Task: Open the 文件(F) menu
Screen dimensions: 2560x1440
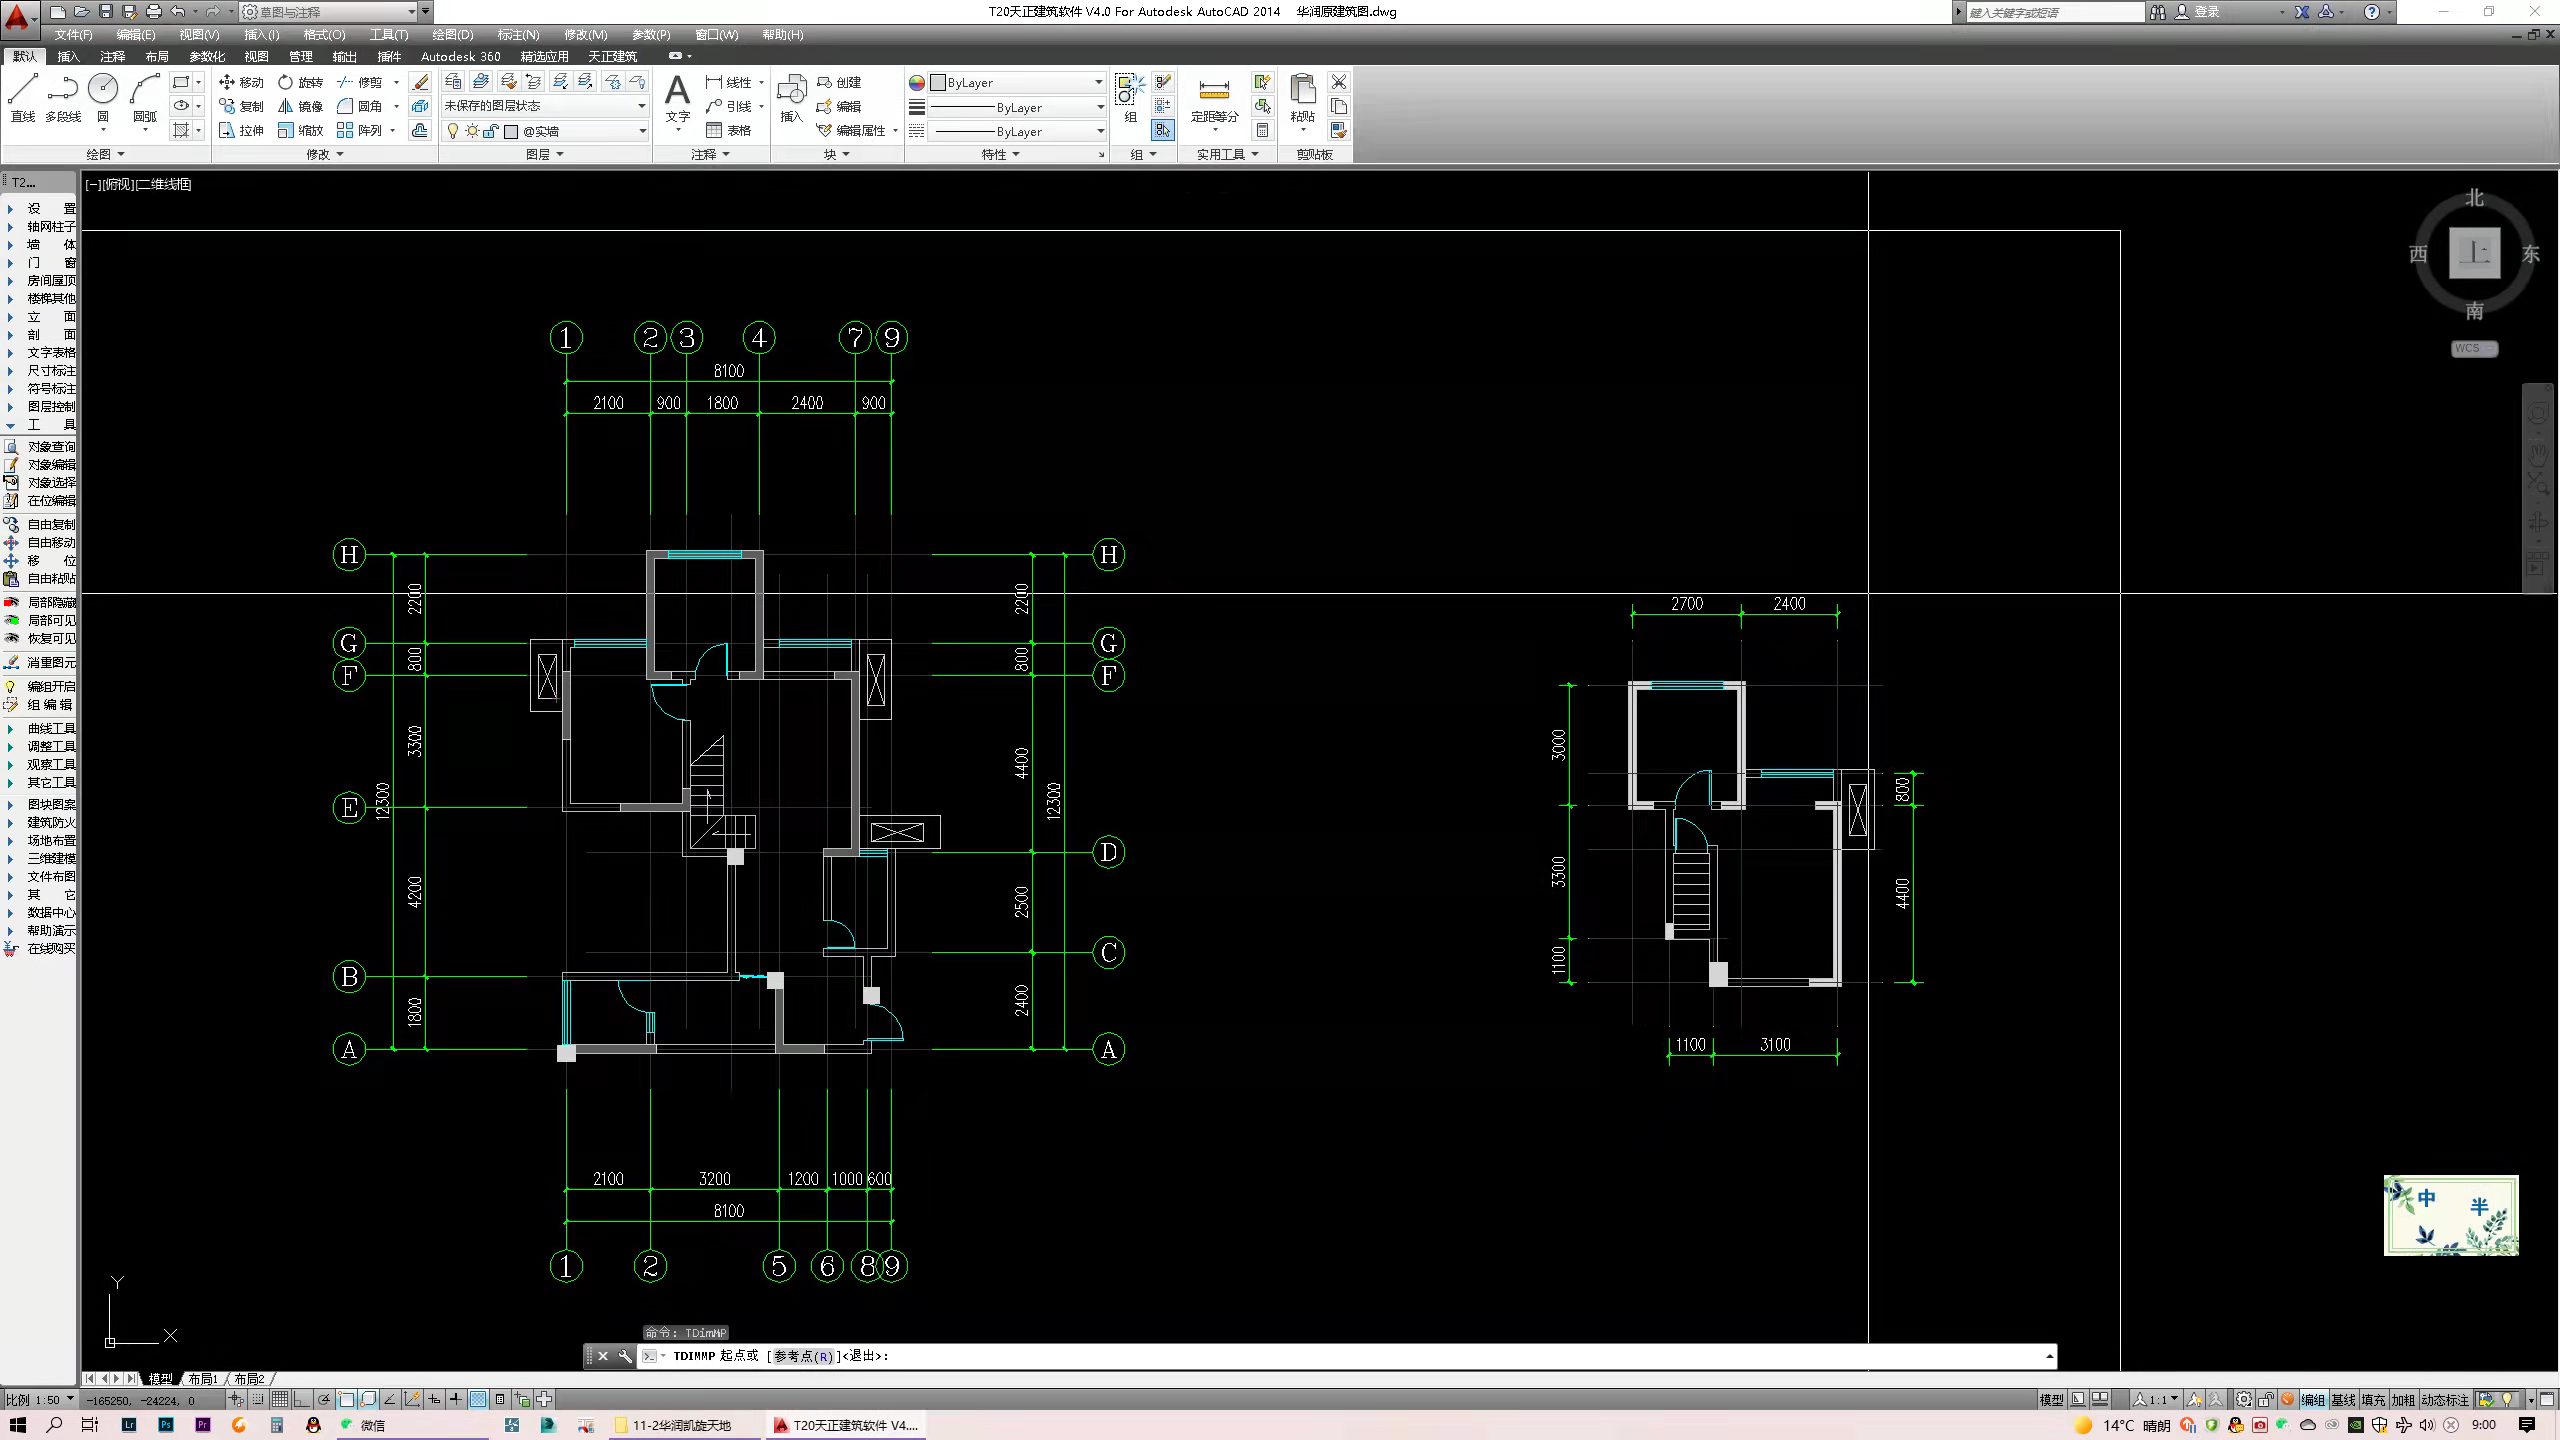Action: 73,34
